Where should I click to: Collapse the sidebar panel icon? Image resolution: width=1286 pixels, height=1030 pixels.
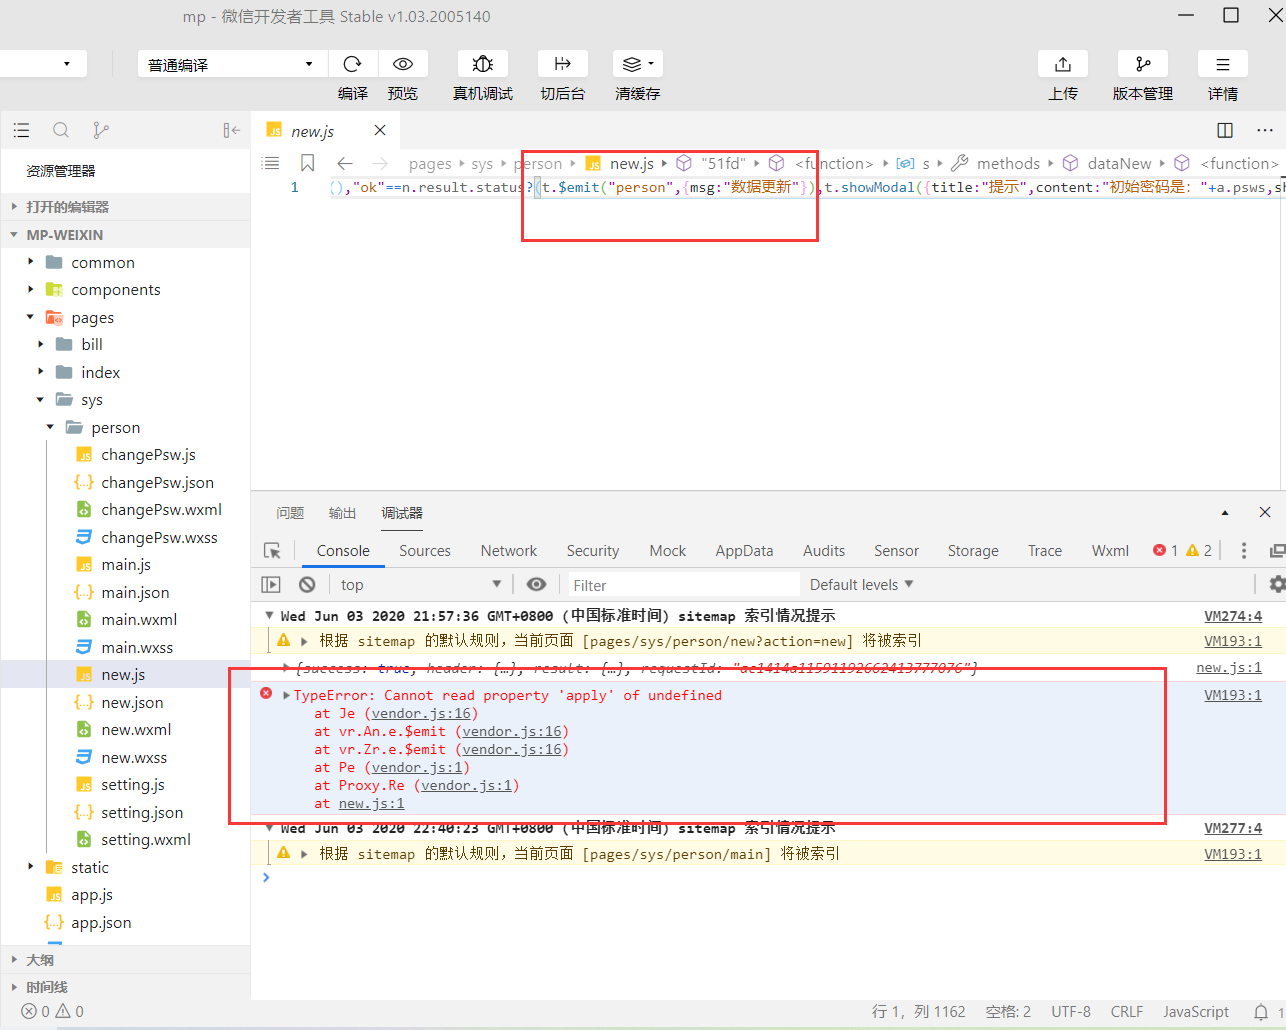[232, 130]
